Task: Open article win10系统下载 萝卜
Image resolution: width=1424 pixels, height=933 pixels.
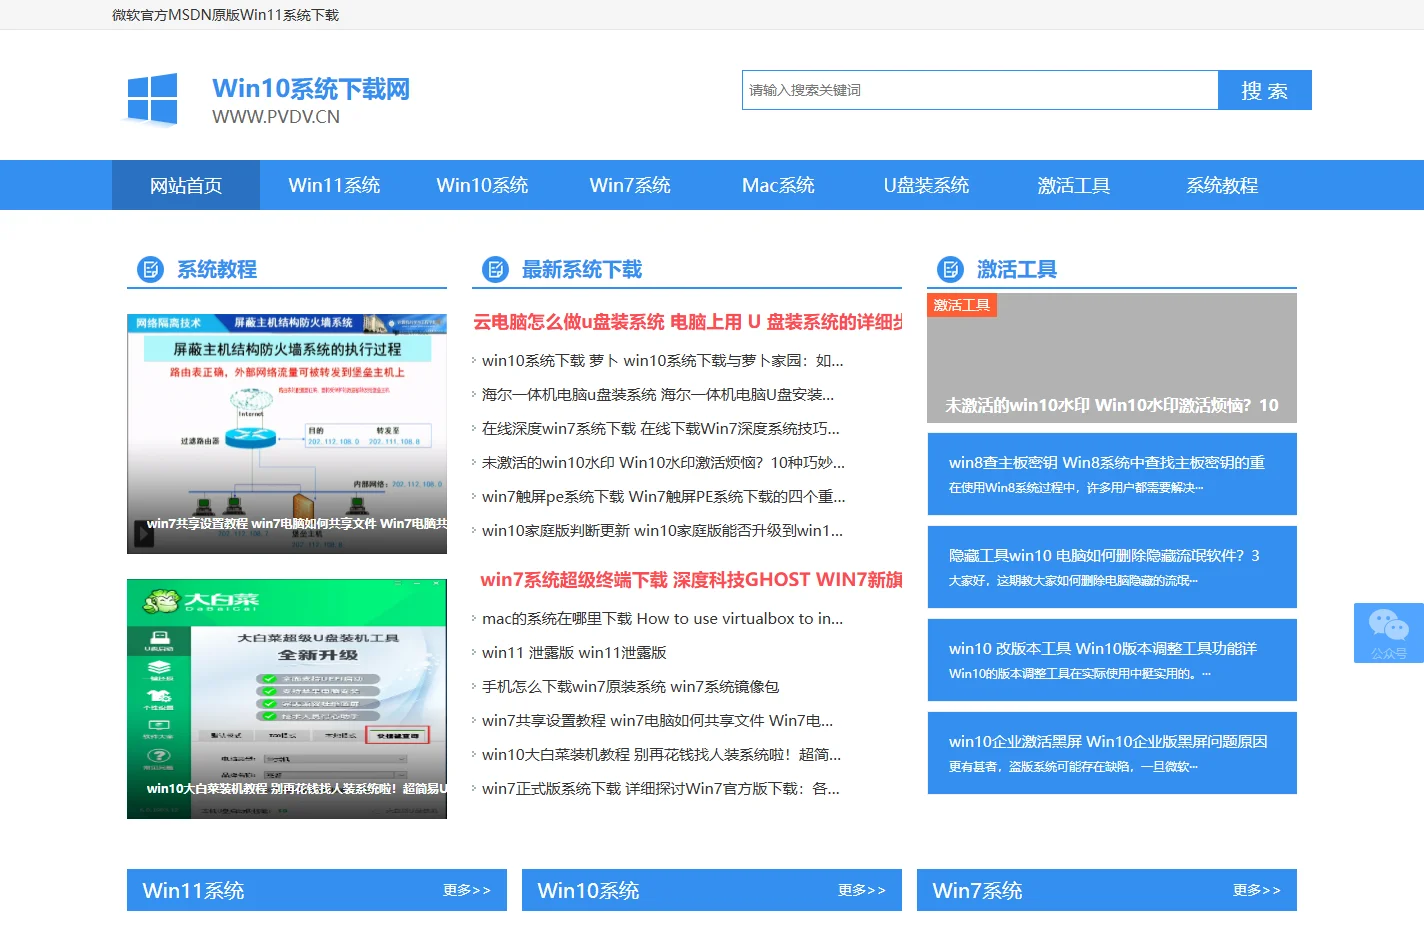Action: coord(662,361)
